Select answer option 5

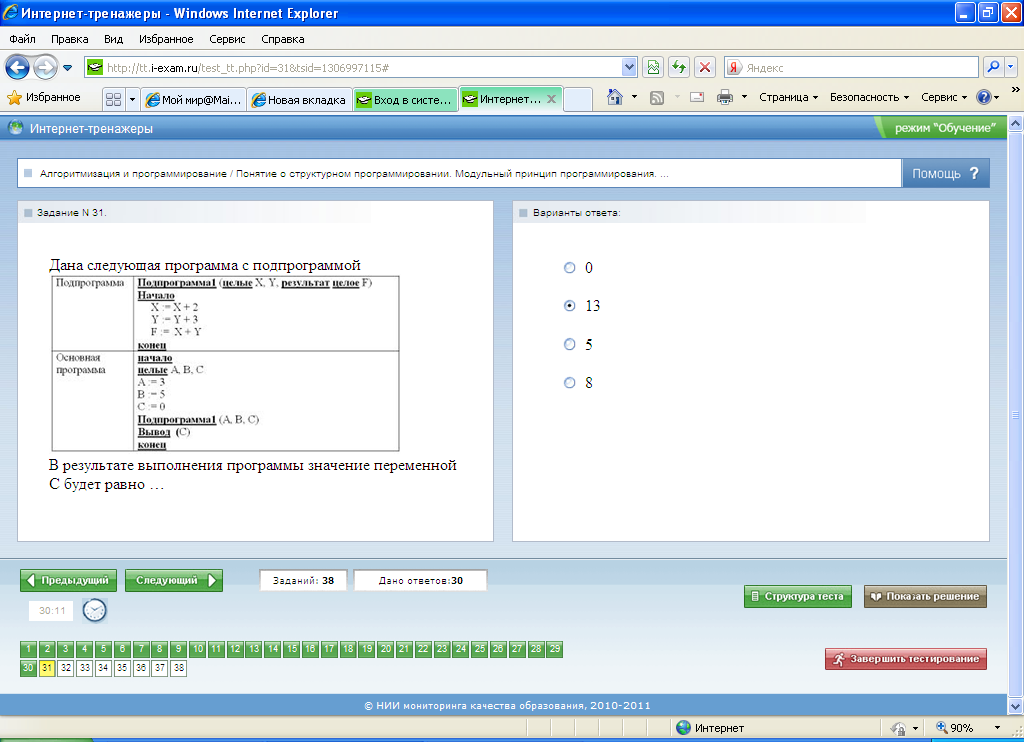pyautogui.click(x=569, y=344)
